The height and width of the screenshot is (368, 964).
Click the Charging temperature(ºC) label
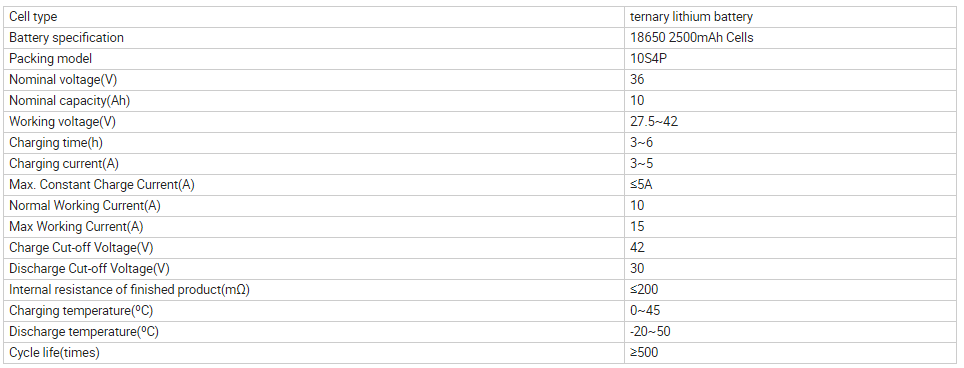[81, 310]
